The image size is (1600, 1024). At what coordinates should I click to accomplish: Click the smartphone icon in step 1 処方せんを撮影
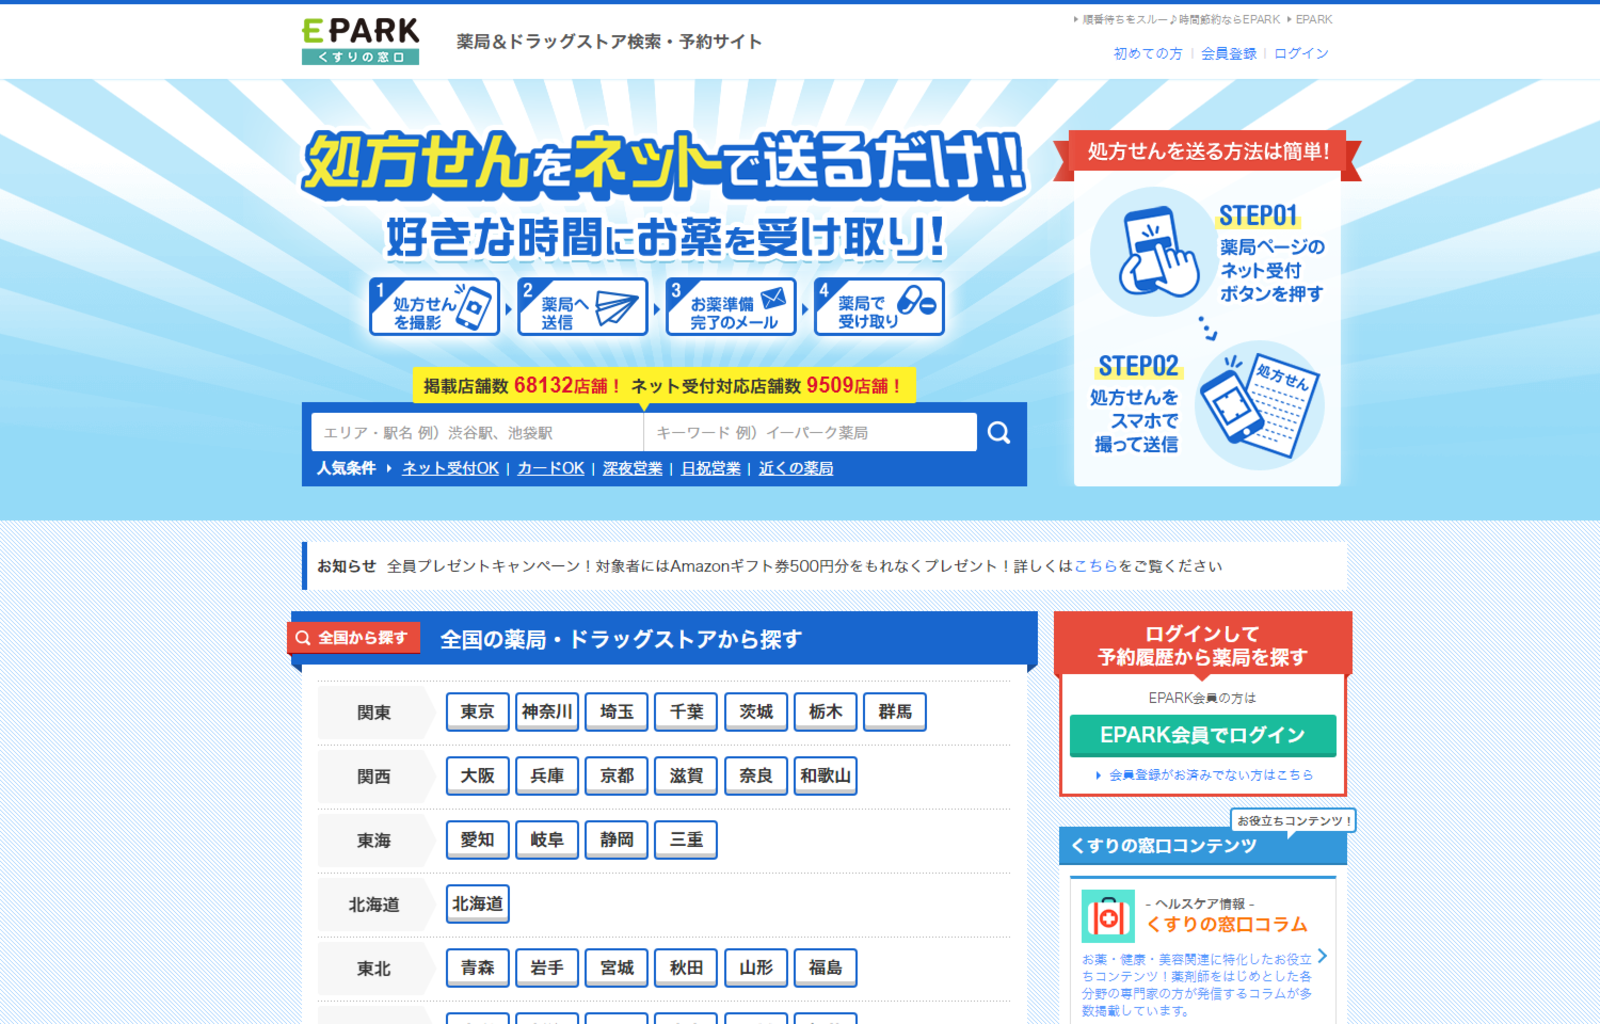point(474,306)
